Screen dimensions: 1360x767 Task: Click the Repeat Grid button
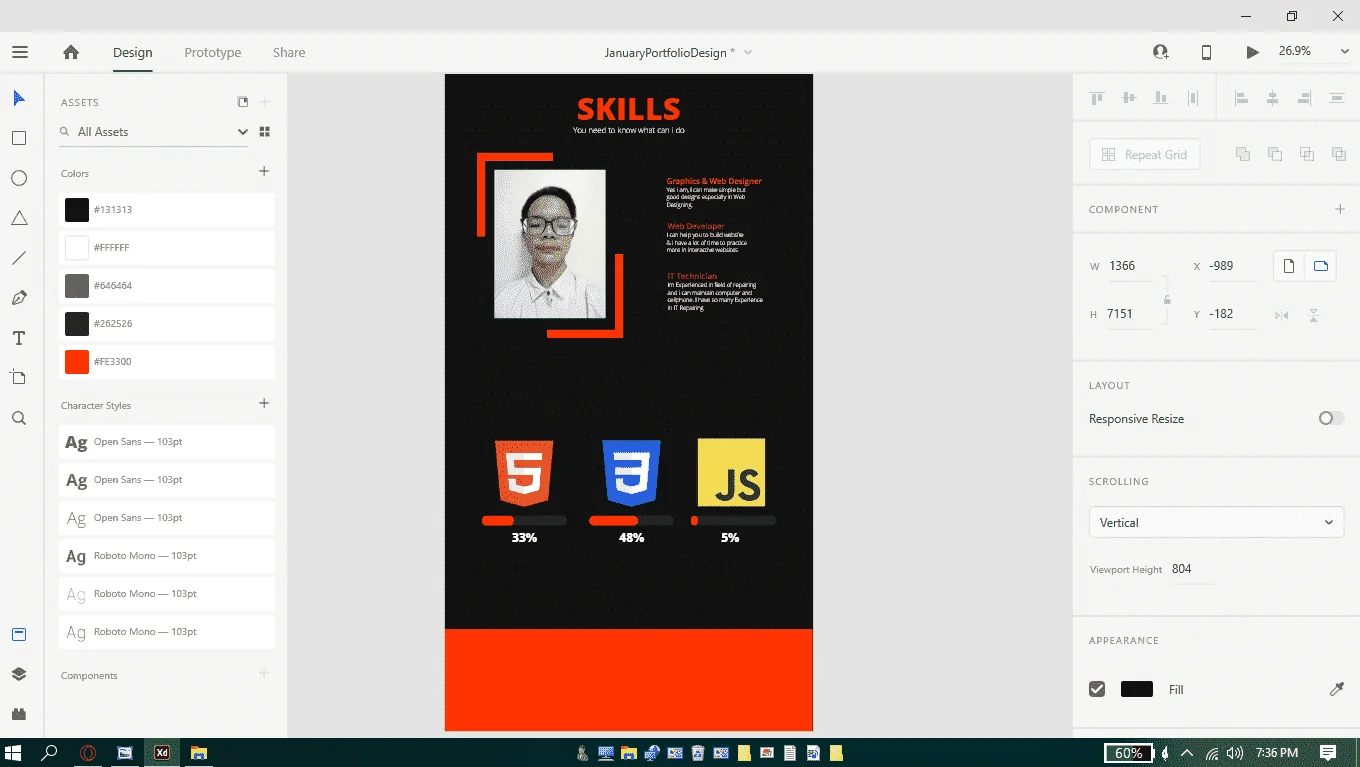pos(1144,154)
